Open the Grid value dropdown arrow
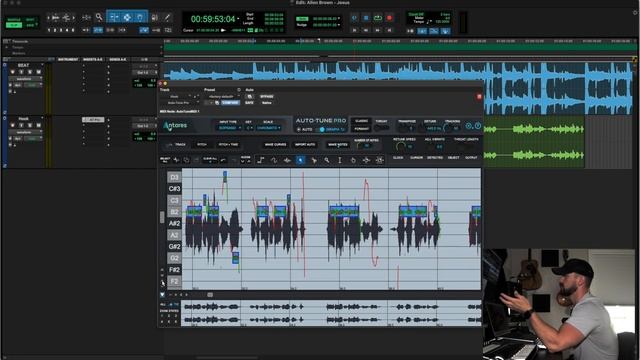The height and width of the screenshot is (360, 640). 339,19
